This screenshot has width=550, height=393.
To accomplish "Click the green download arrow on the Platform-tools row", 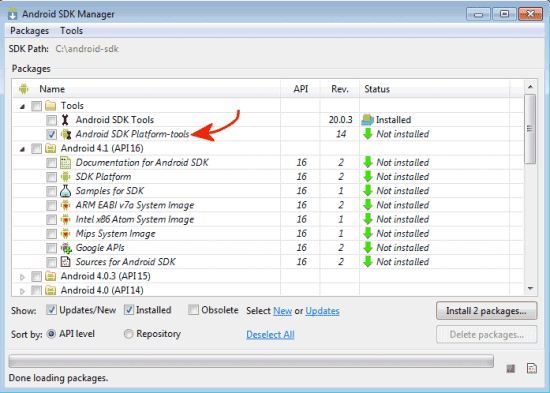I will tap(368, 134).
